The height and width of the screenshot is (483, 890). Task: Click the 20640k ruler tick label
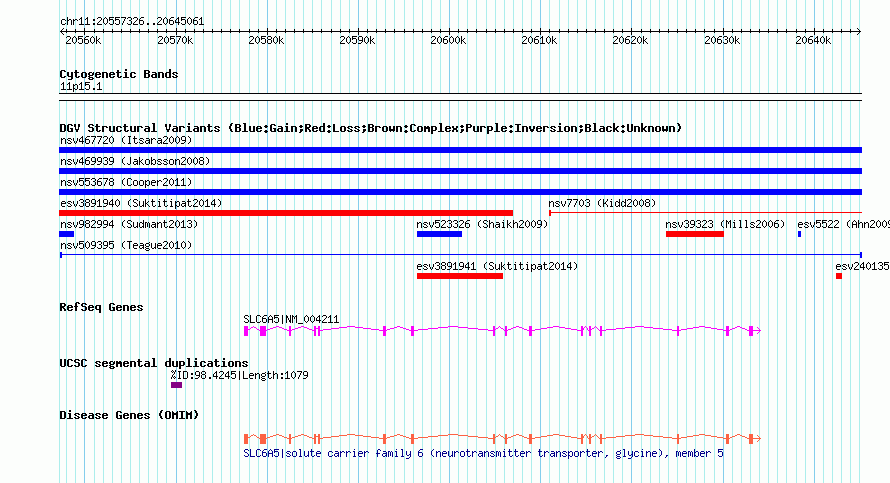click(x=813, y=40)
